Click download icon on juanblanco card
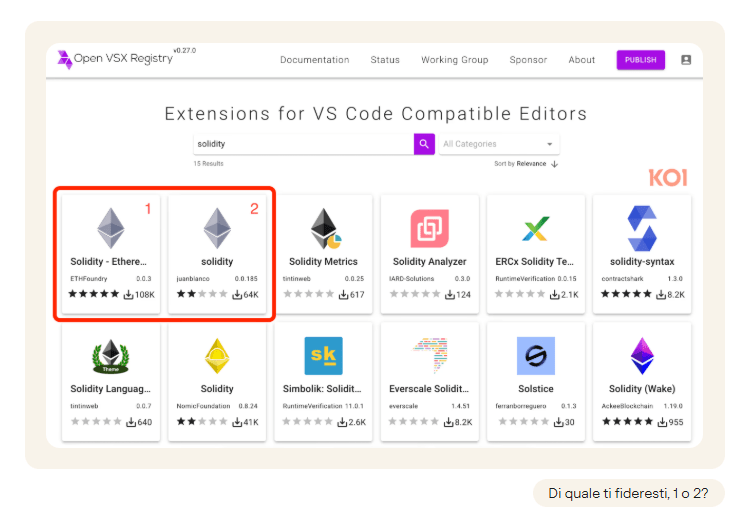 pyautogui.click(x=237, y=295)
